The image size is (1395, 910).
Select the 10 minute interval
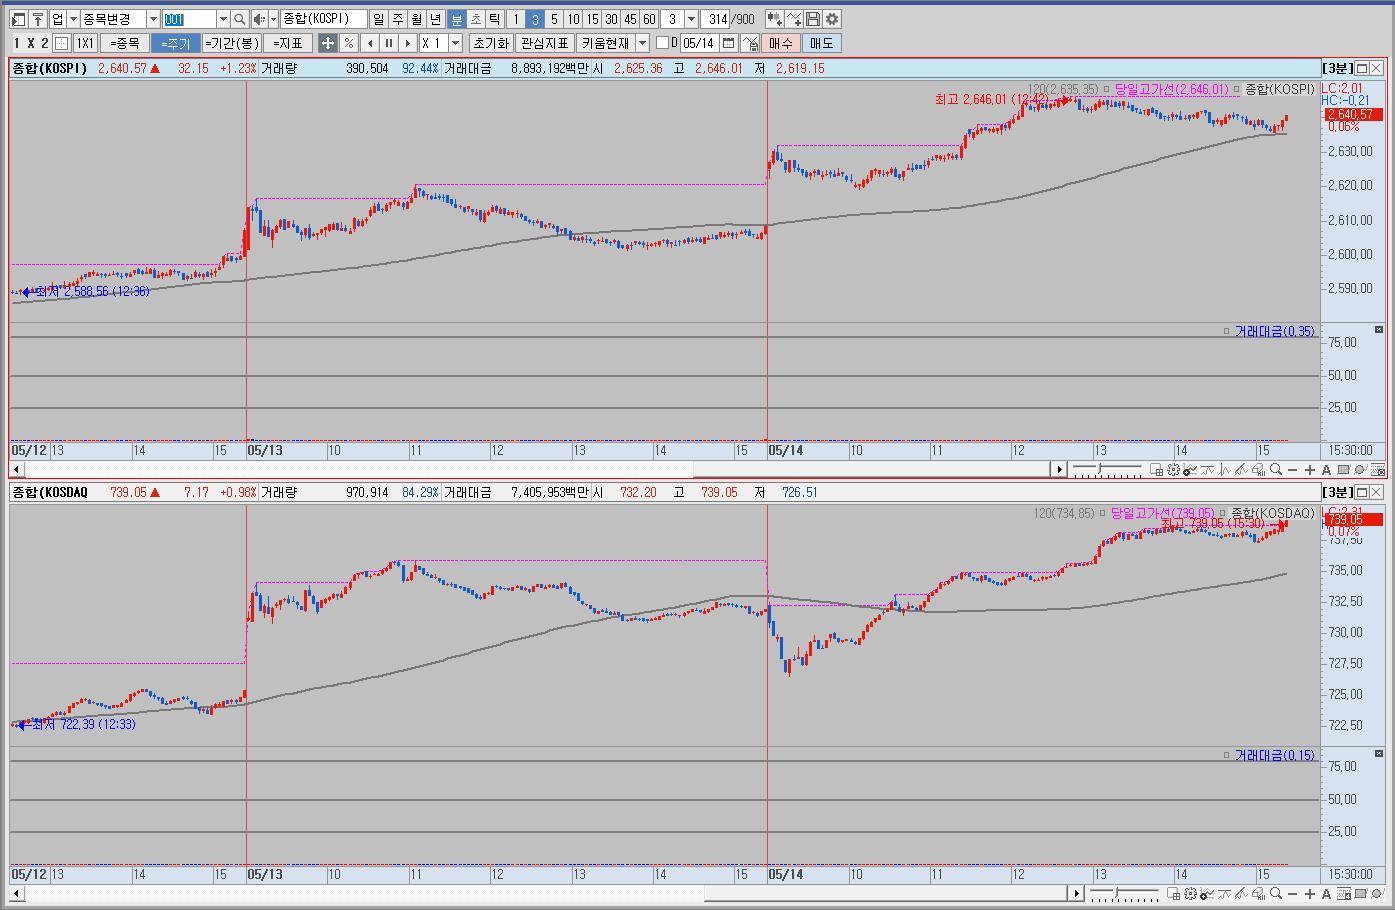573,19
